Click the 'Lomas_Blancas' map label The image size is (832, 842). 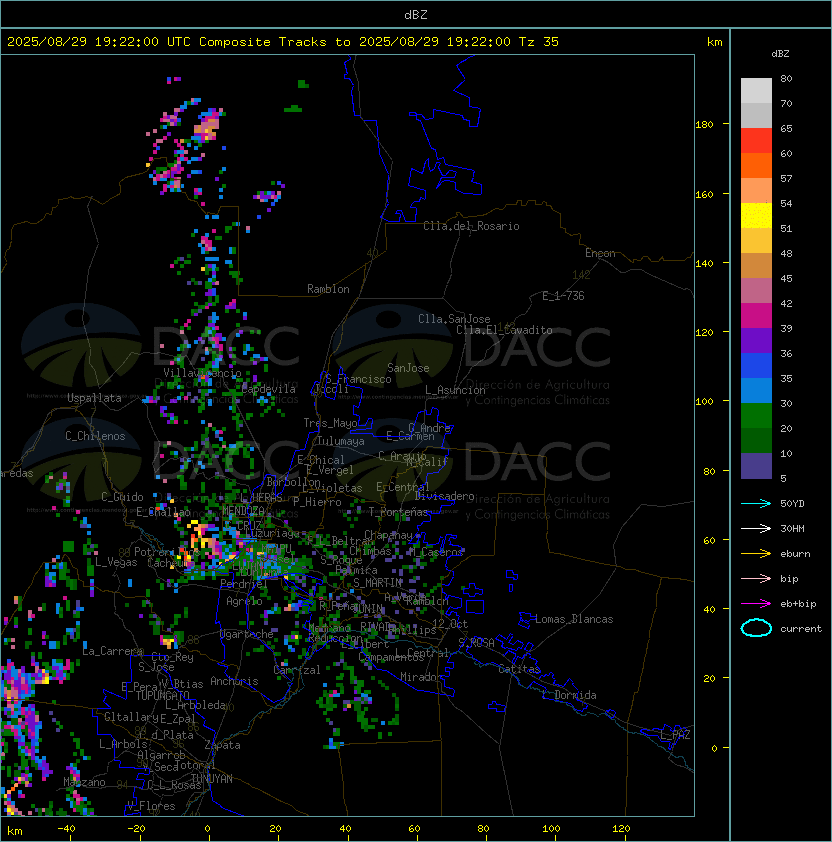(x=574, y=619)
